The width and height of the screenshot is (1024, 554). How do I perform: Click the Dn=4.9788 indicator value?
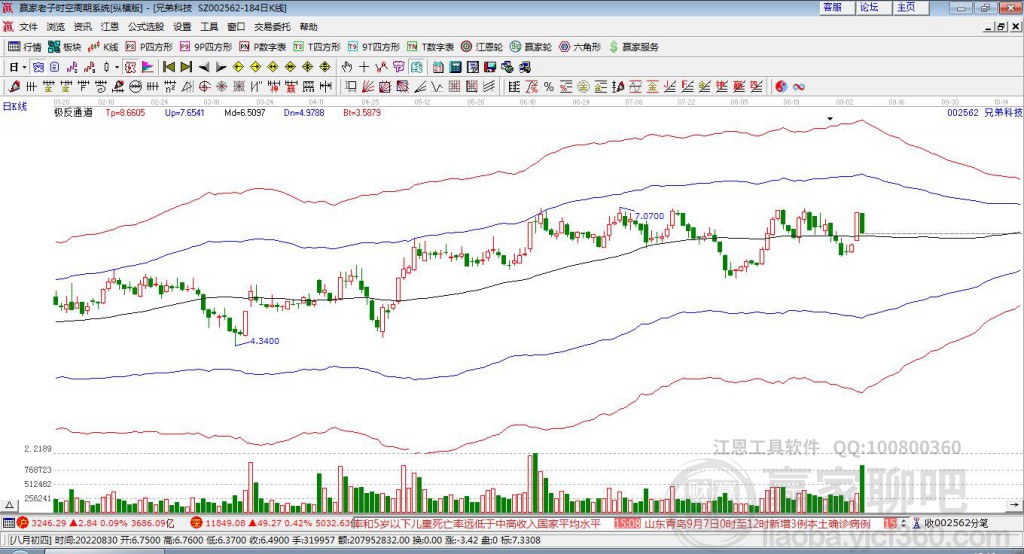(304, 112)
